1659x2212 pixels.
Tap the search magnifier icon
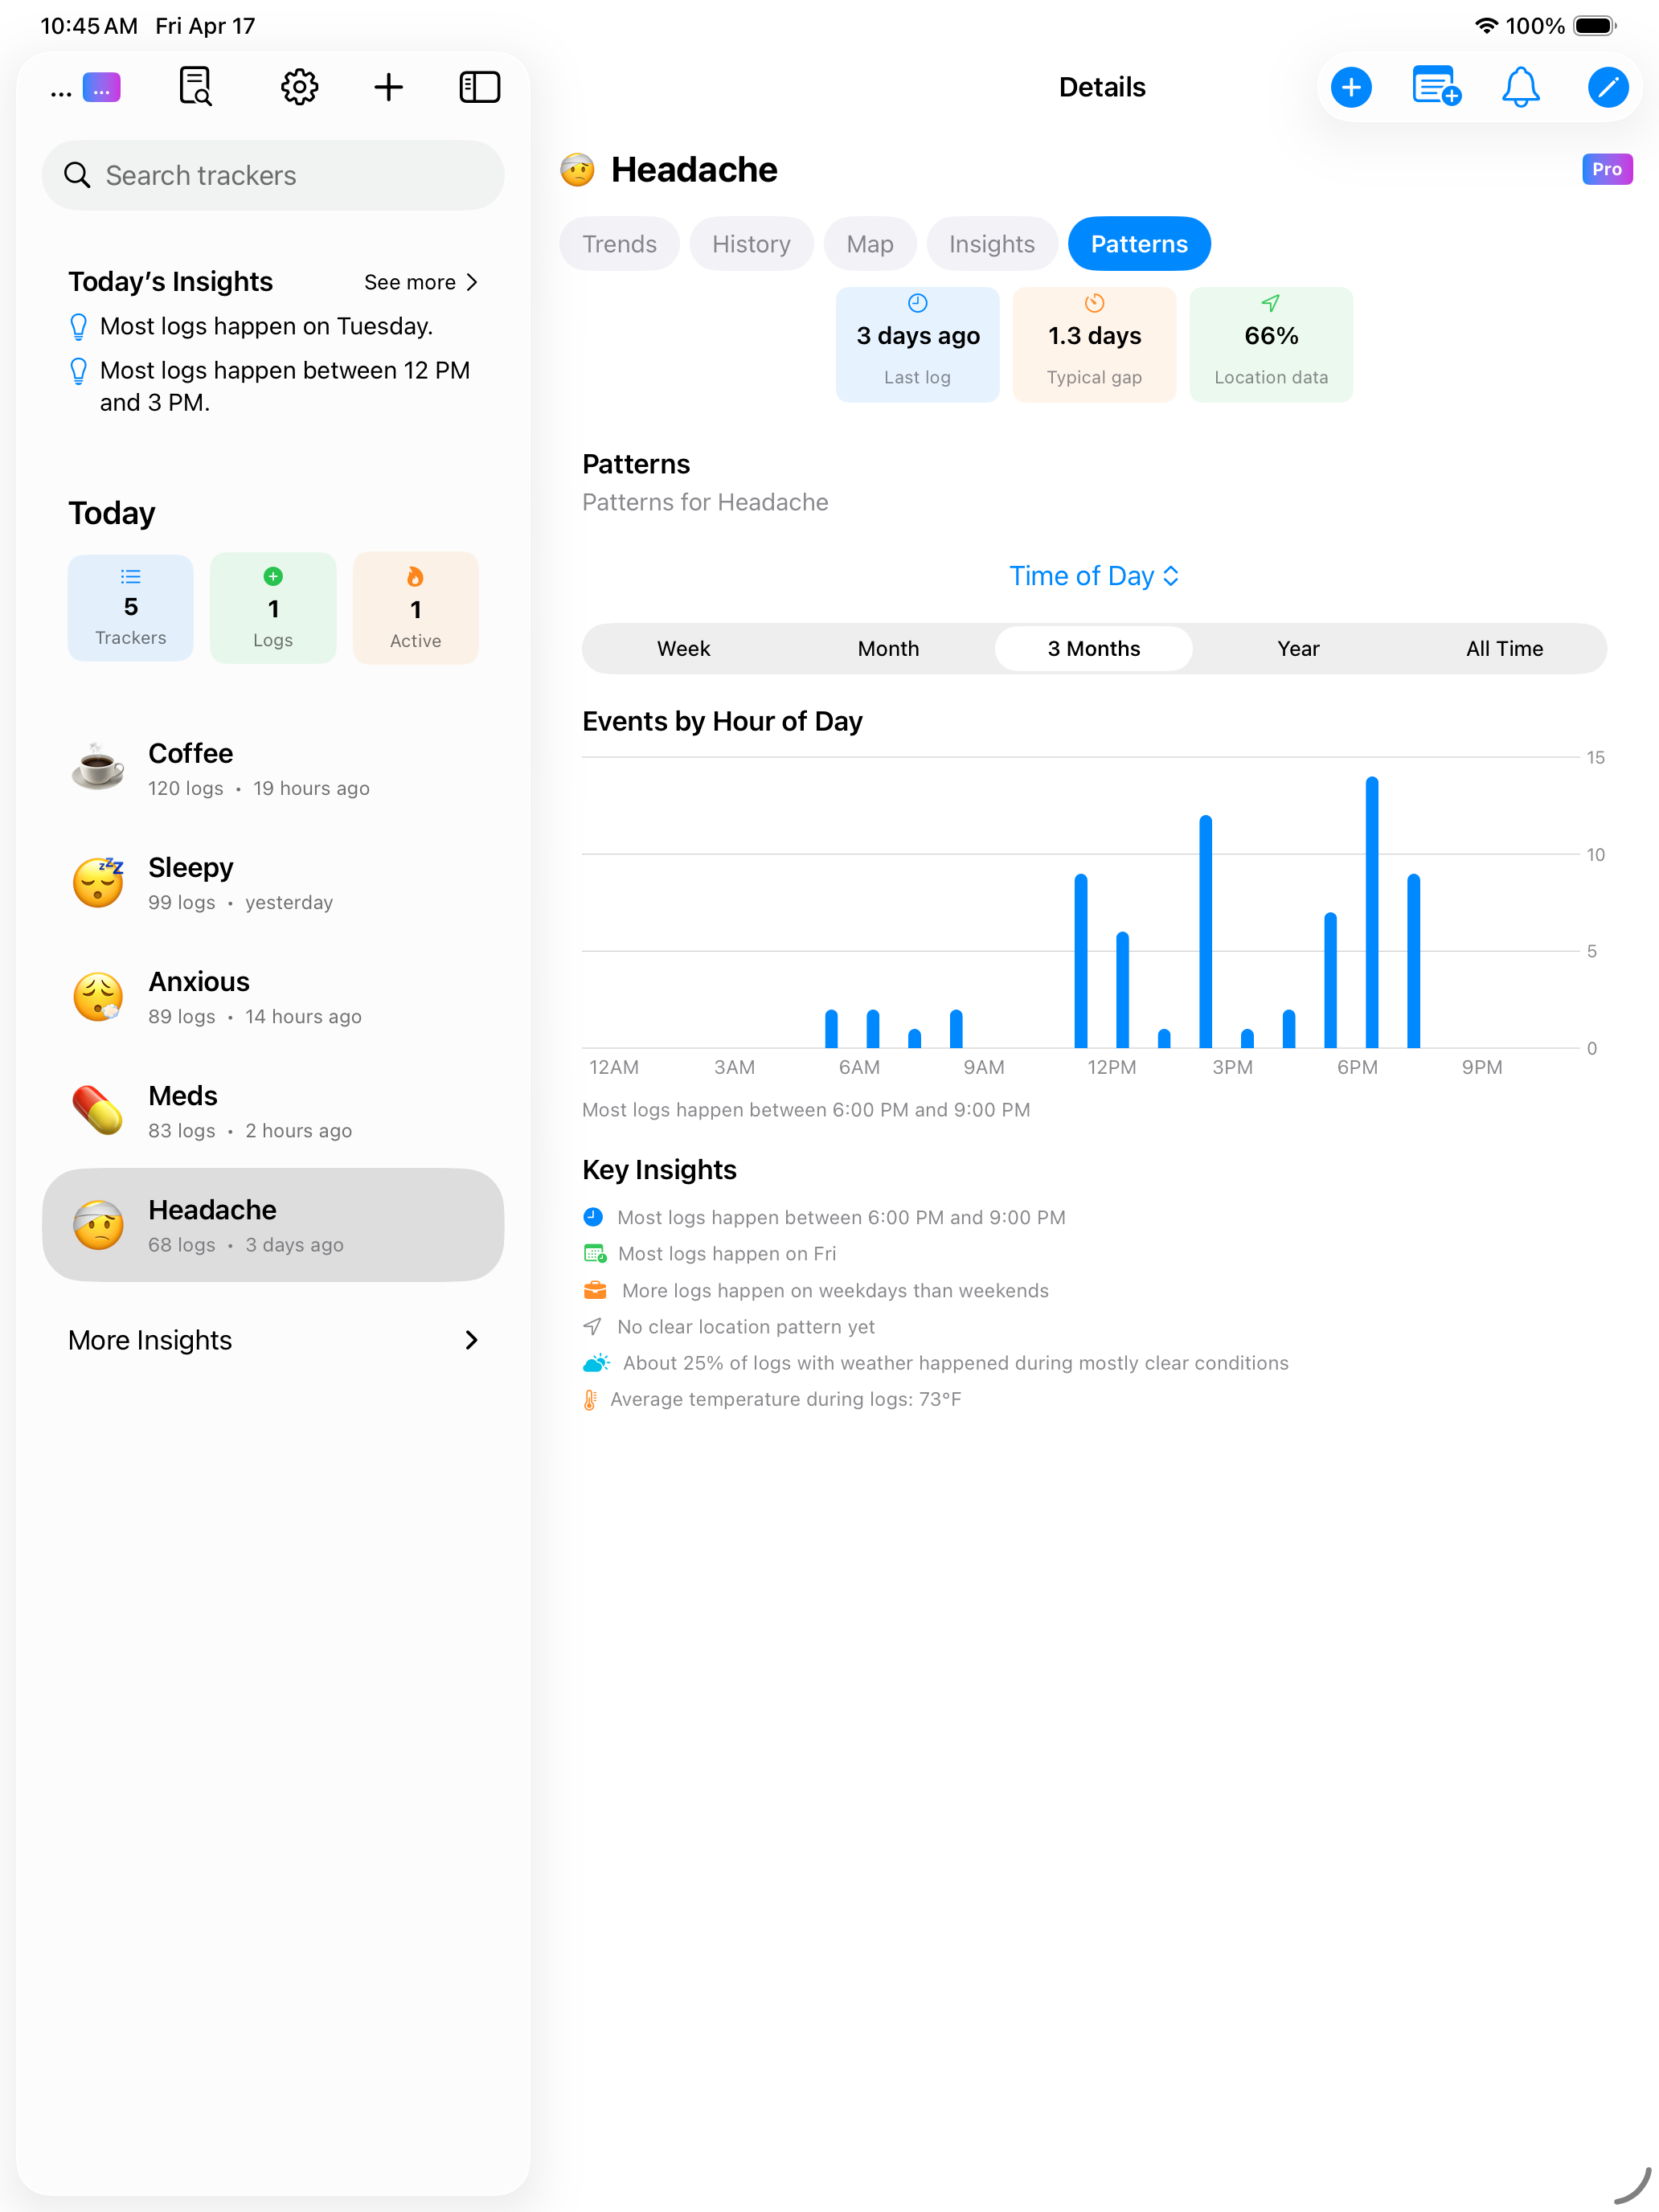(77, 175)
